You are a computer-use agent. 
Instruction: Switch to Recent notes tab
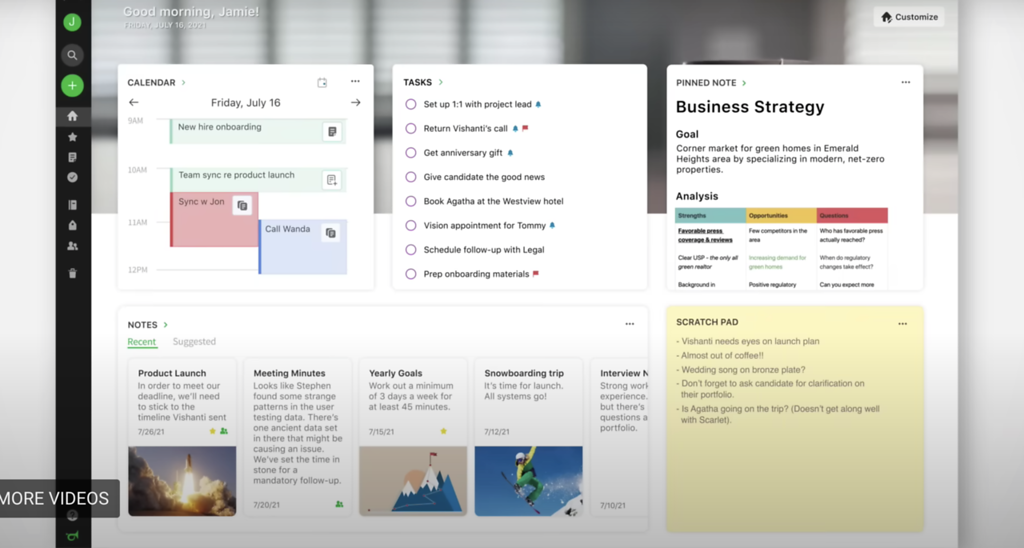point(142,342)
